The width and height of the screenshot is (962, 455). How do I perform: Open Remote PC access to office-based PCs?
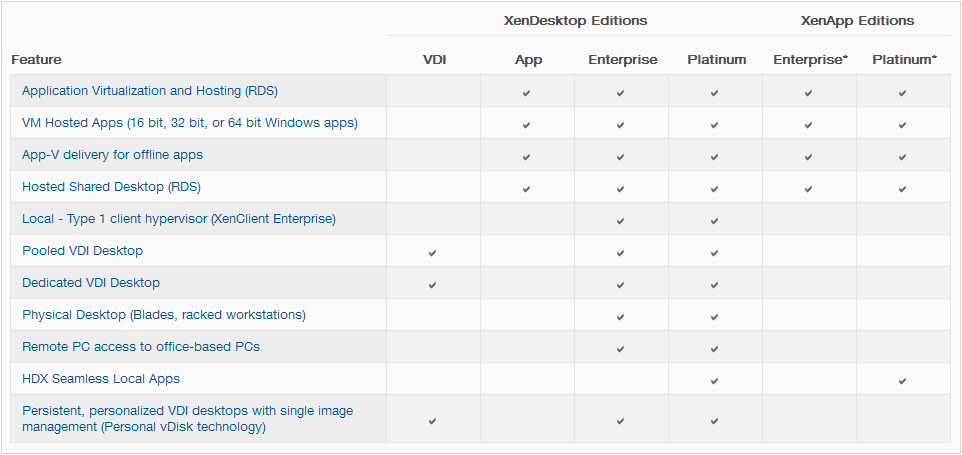click(x=141, y=346)
